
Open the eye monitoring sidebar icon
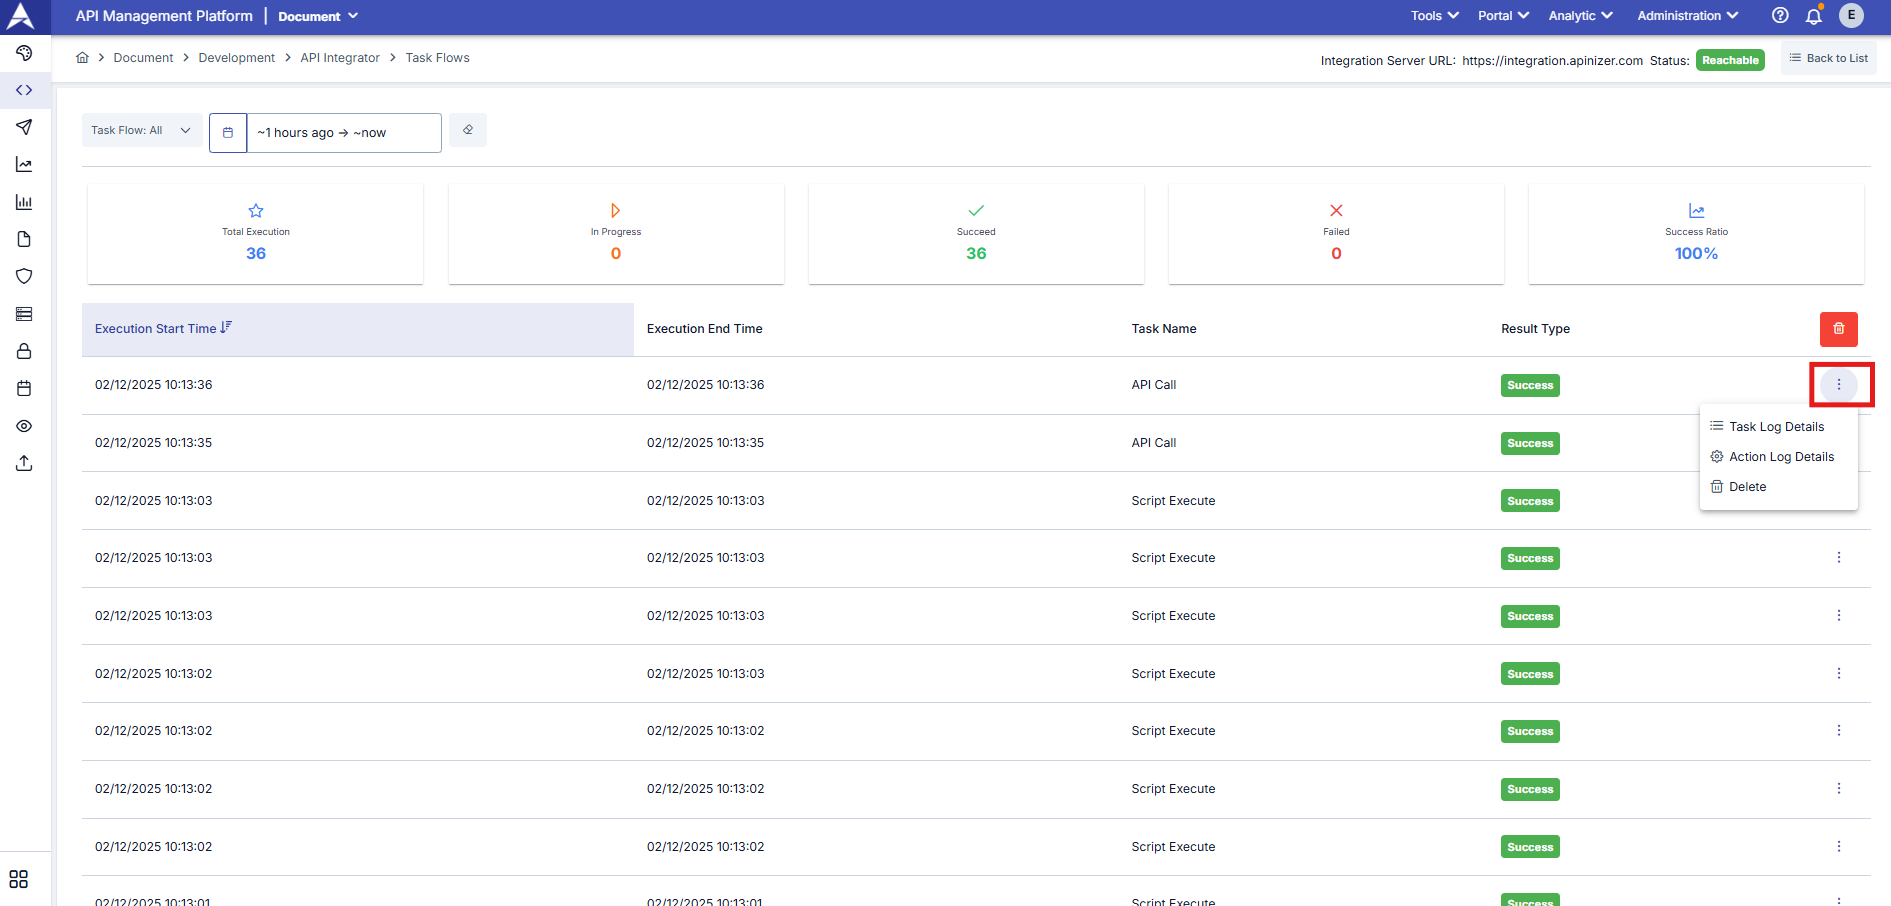pos(24,426)
